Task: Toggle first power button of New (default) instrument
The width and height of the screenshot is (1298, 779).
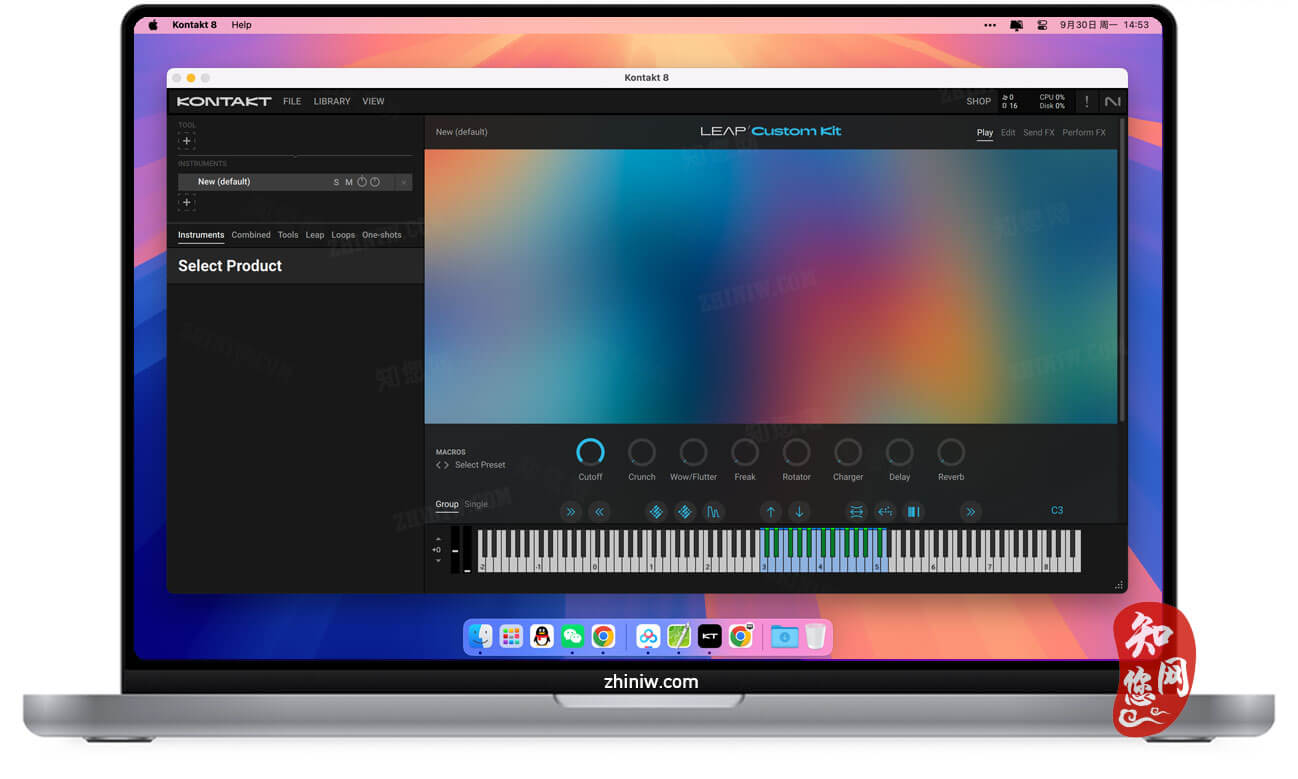Action: pos(362,182)
